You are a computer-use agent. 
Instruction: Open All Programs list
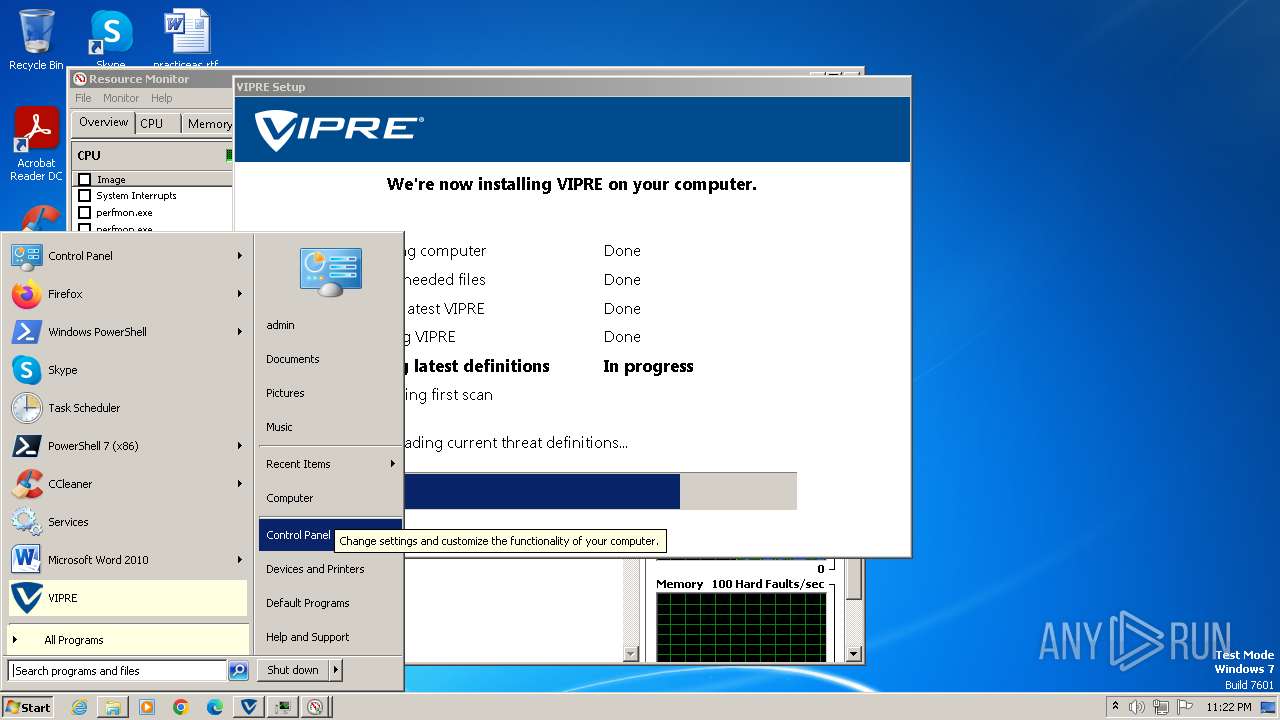(128, 640)
